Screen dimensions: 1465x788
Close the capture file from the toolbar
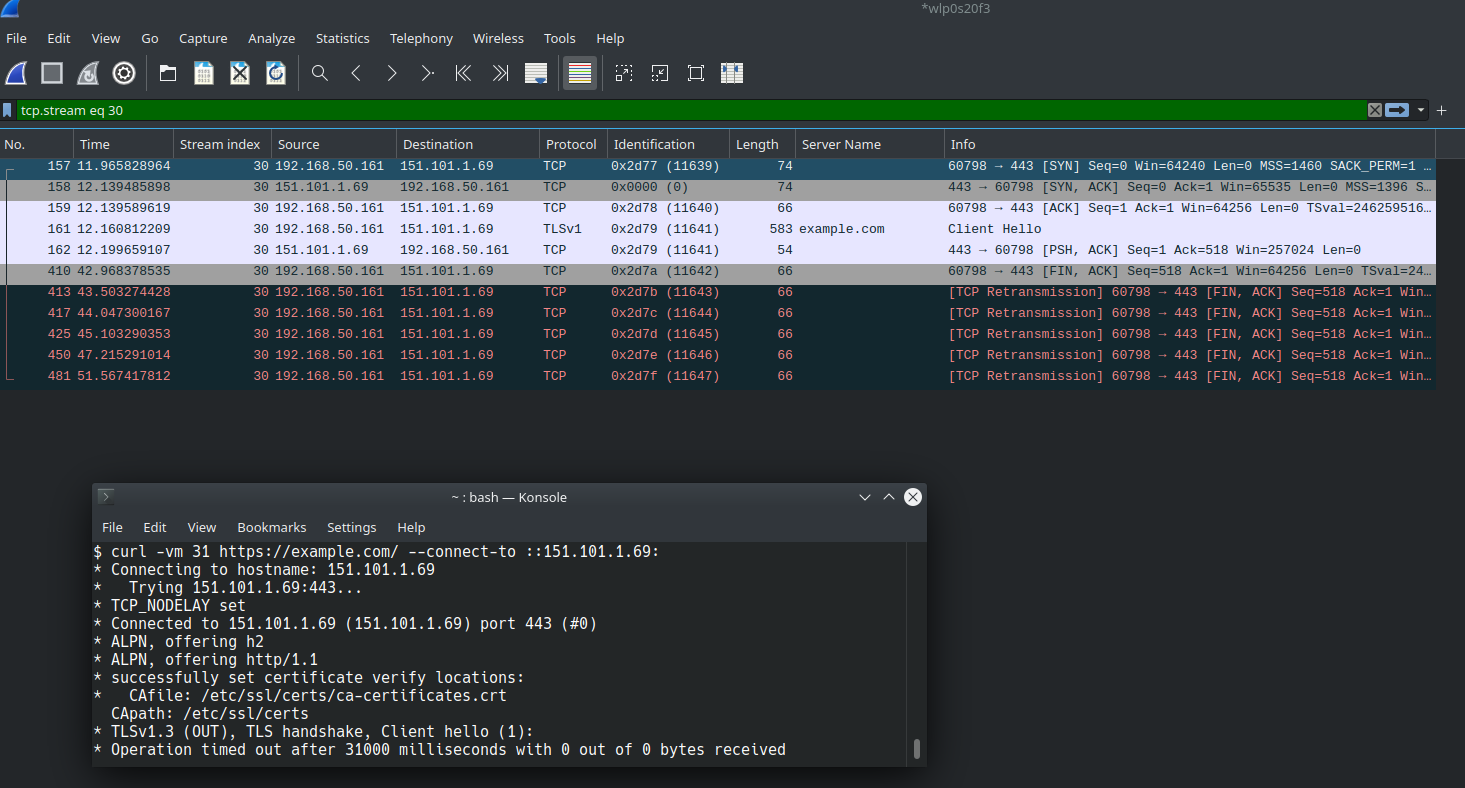coord(240,73)
